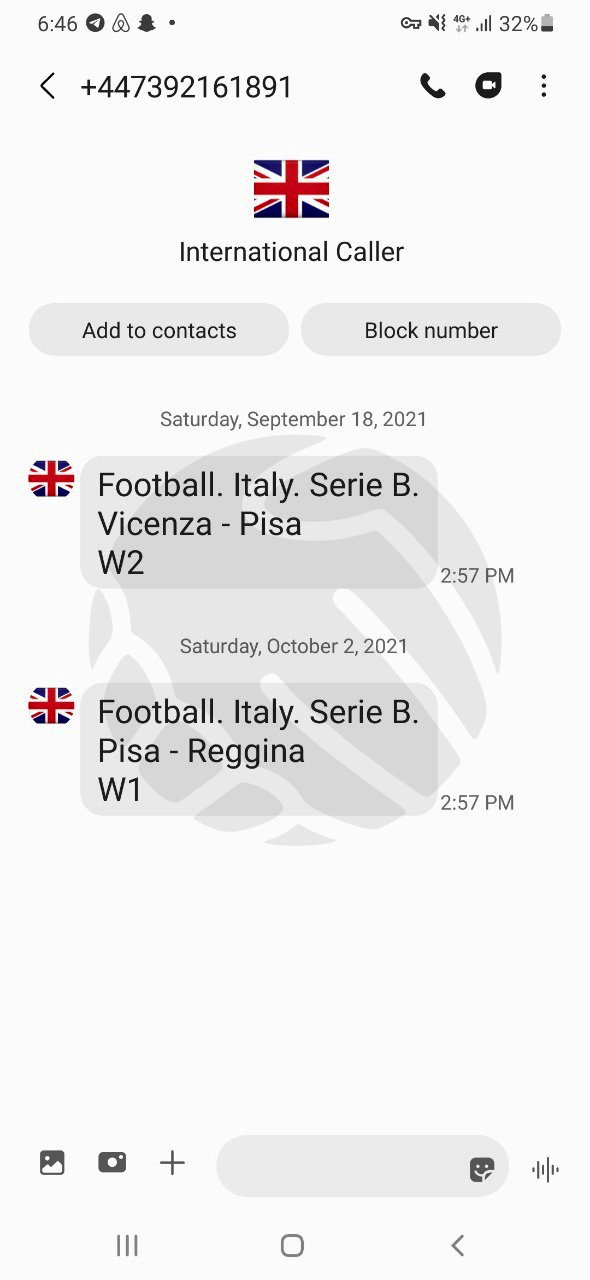Click the Block number button

click(x=431, y=330)
